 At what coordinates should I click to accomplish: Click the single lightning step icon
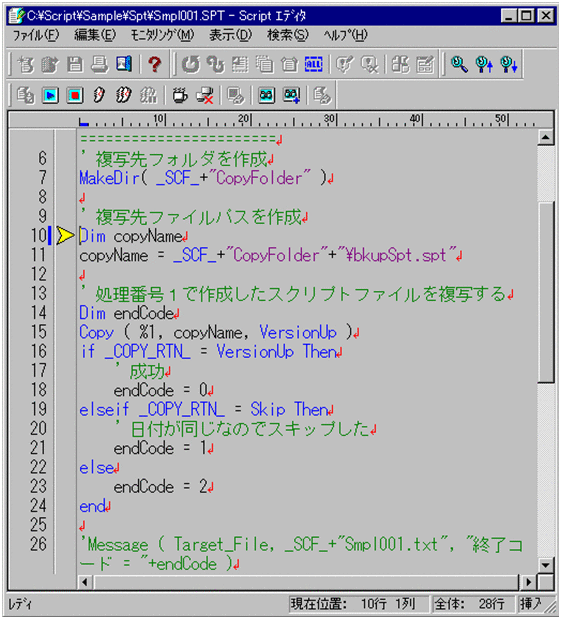[99, 95]
